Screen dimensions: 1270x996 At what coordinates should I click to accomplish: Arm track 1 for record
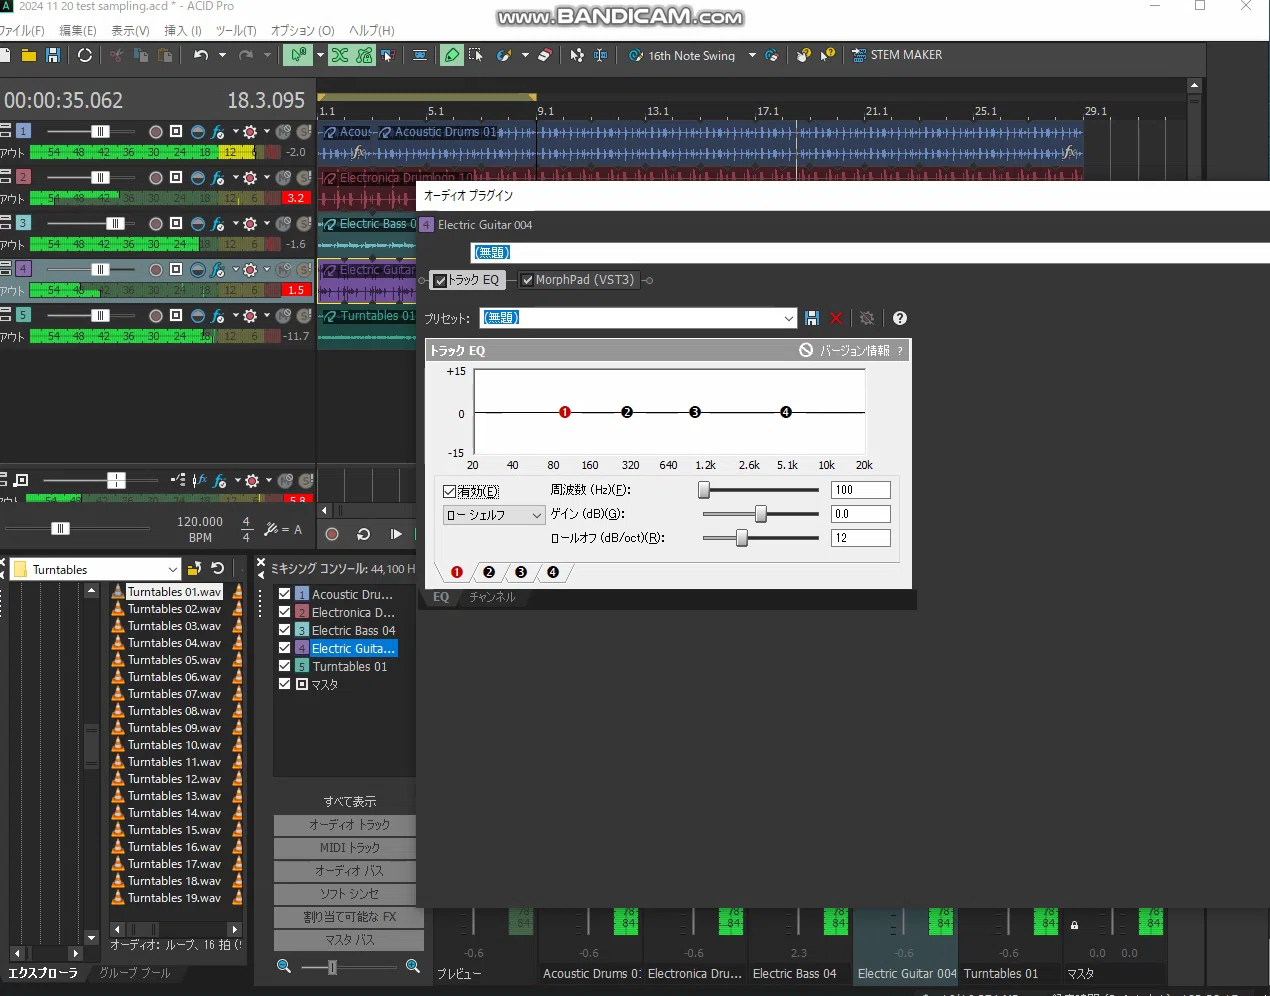point(156,132)
